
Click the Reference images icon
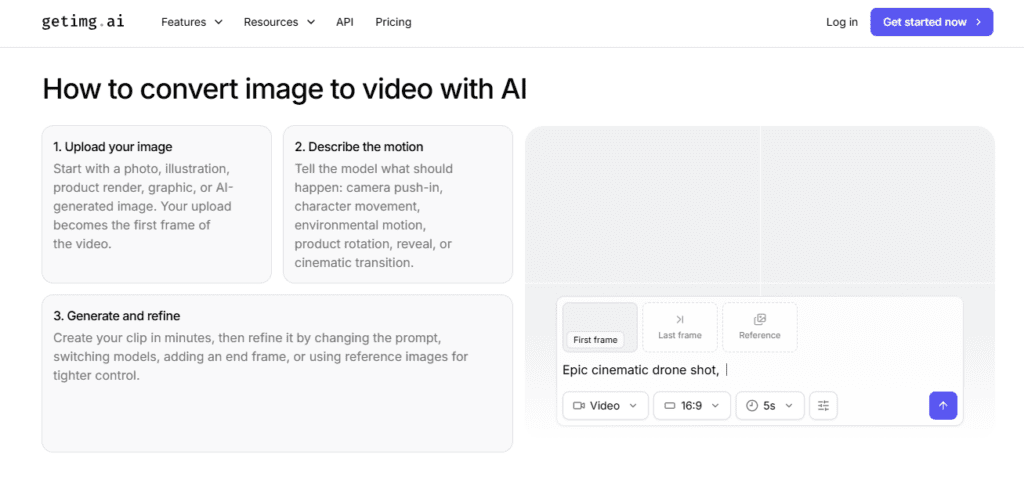tap(760, 319)
